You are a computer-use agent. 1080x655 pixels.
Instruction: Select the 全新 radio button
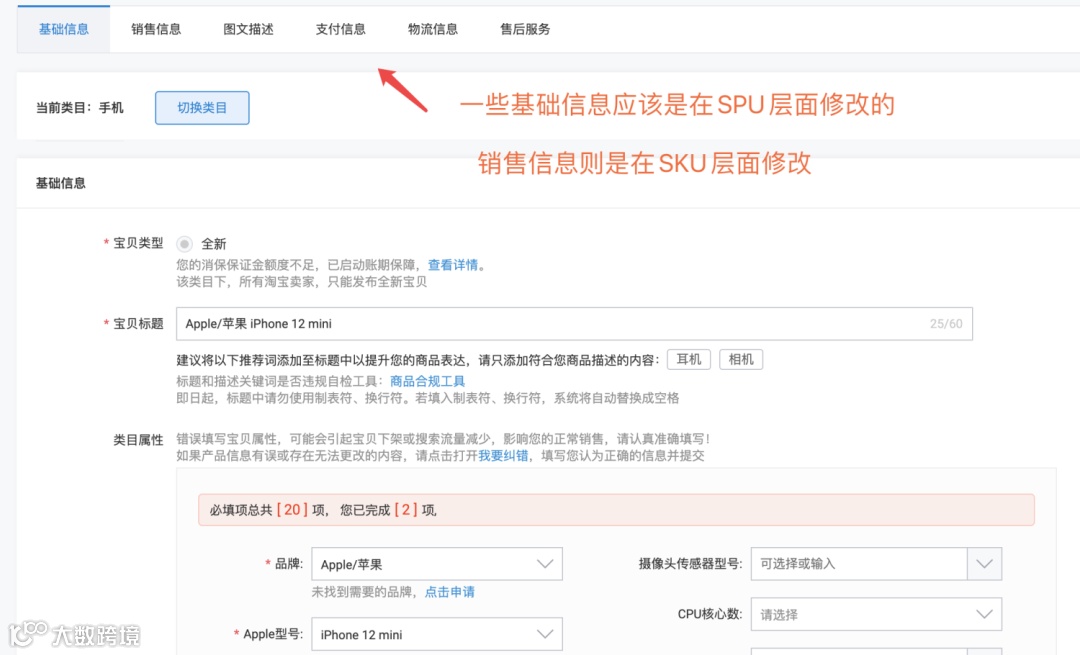(185, 244)
